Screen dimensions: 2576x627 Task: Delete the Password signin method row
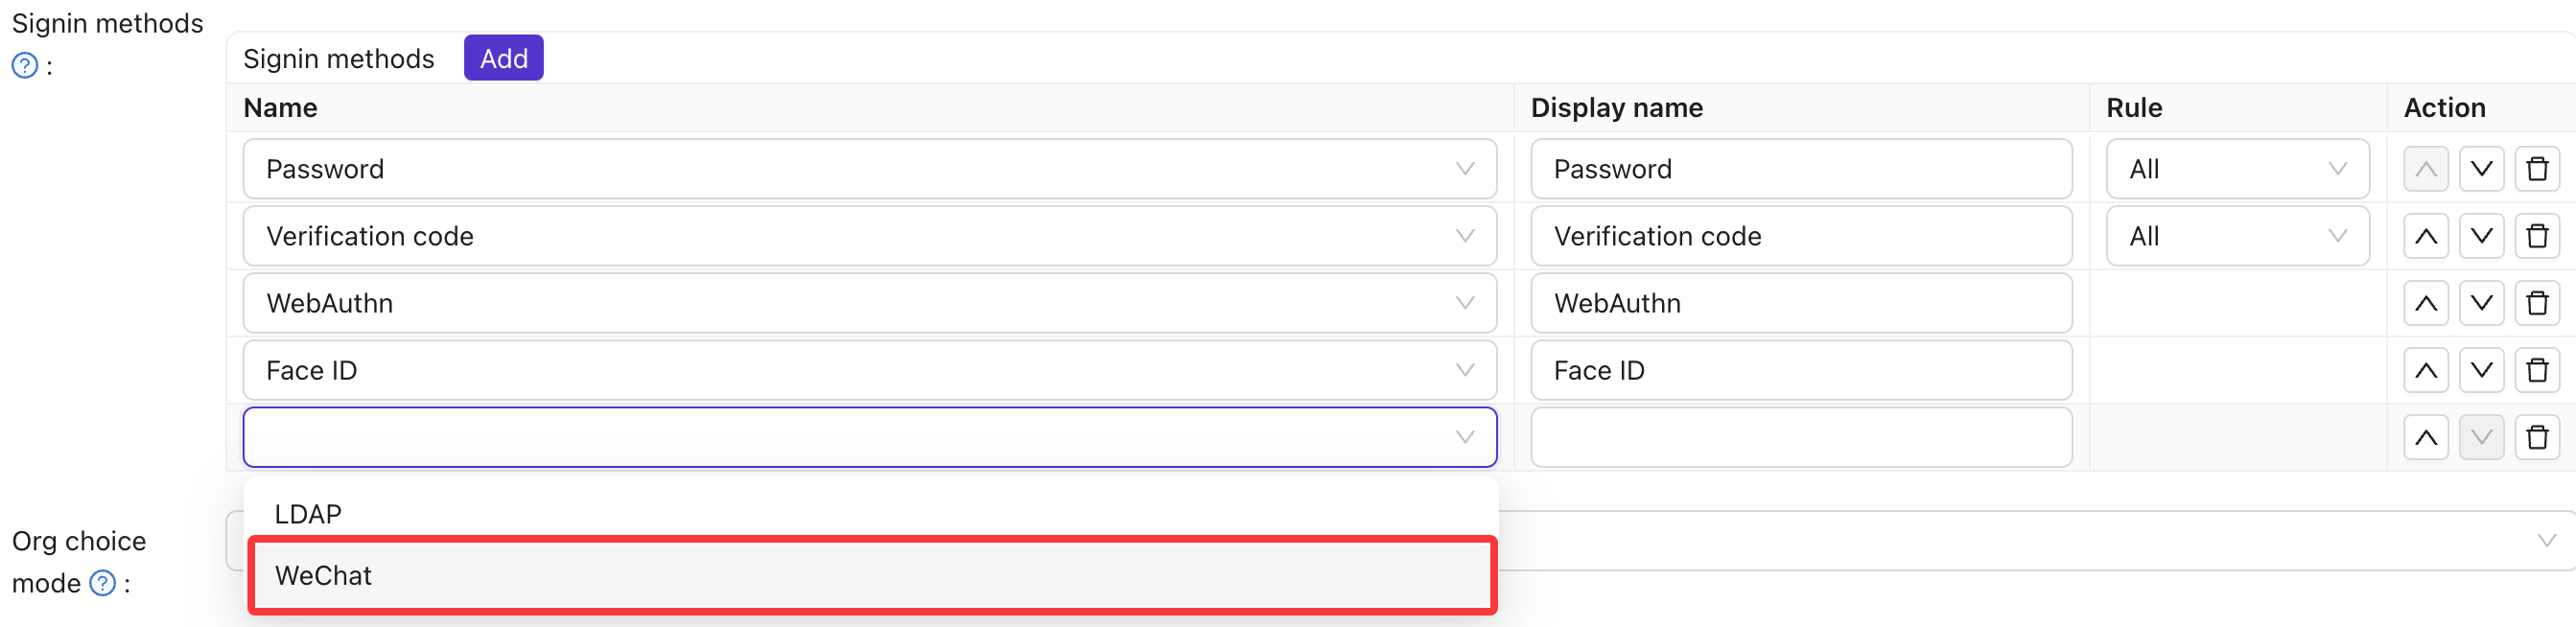click(x=2536, y=169)
